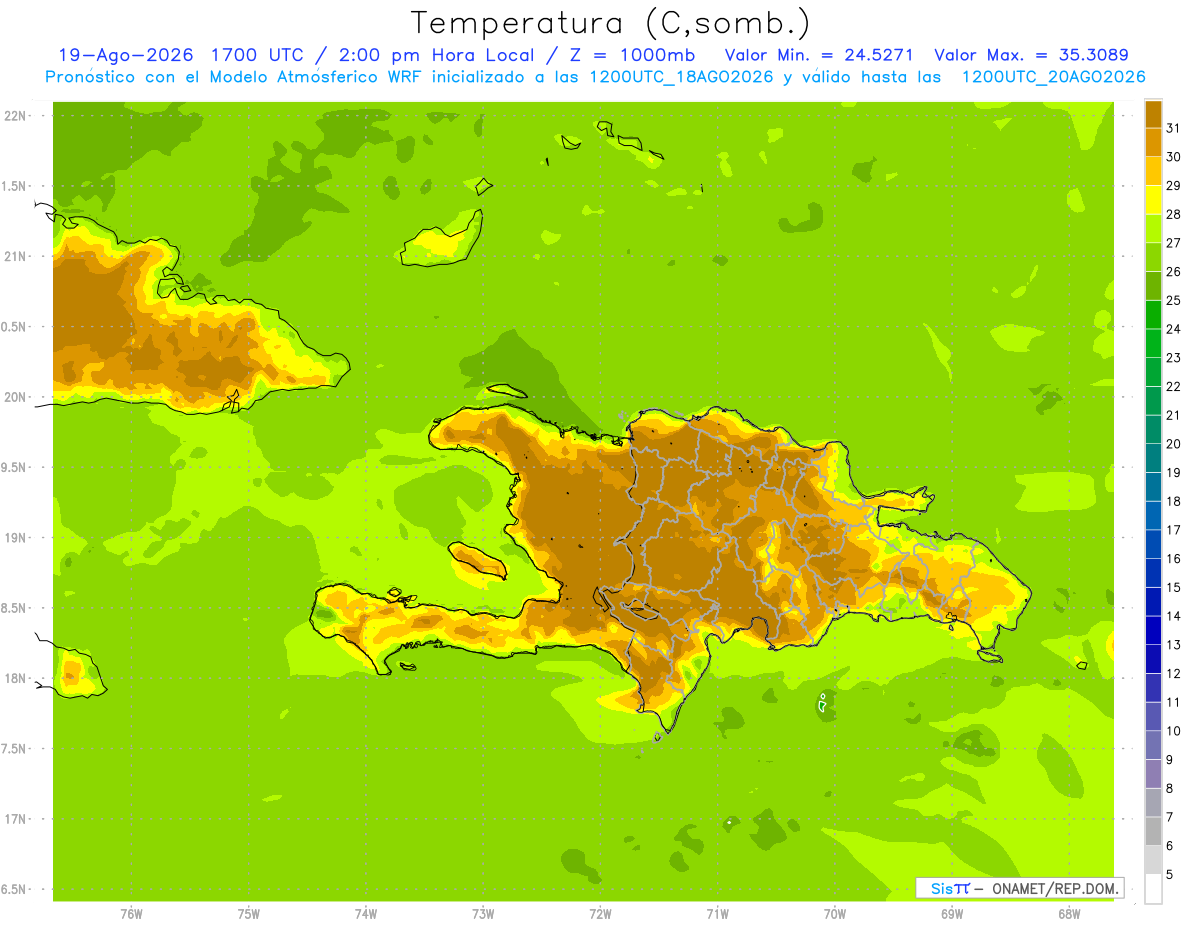This screenshot has height=927, width=1200.
Task: Click the '74W' longitude axis label
Action: (366, 914)
